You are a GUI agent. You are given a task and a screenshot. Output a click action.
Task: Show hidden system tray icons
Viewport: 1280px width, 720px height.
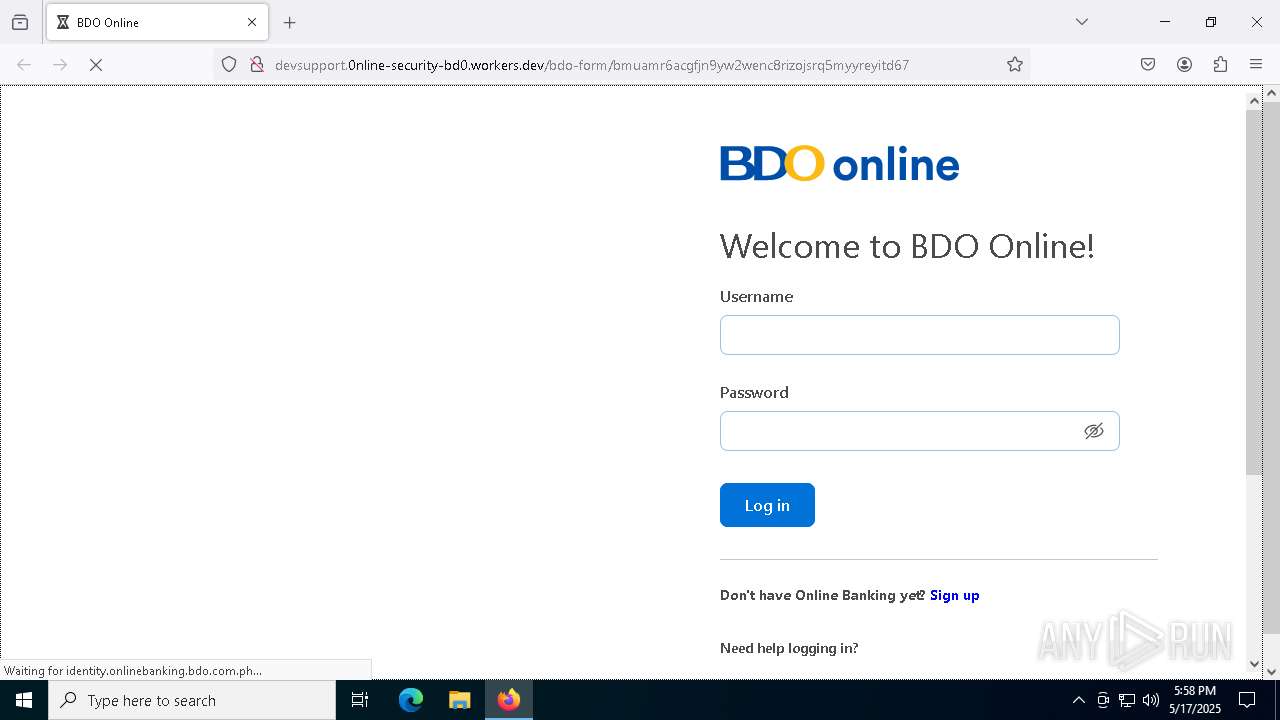(1078, 700)
